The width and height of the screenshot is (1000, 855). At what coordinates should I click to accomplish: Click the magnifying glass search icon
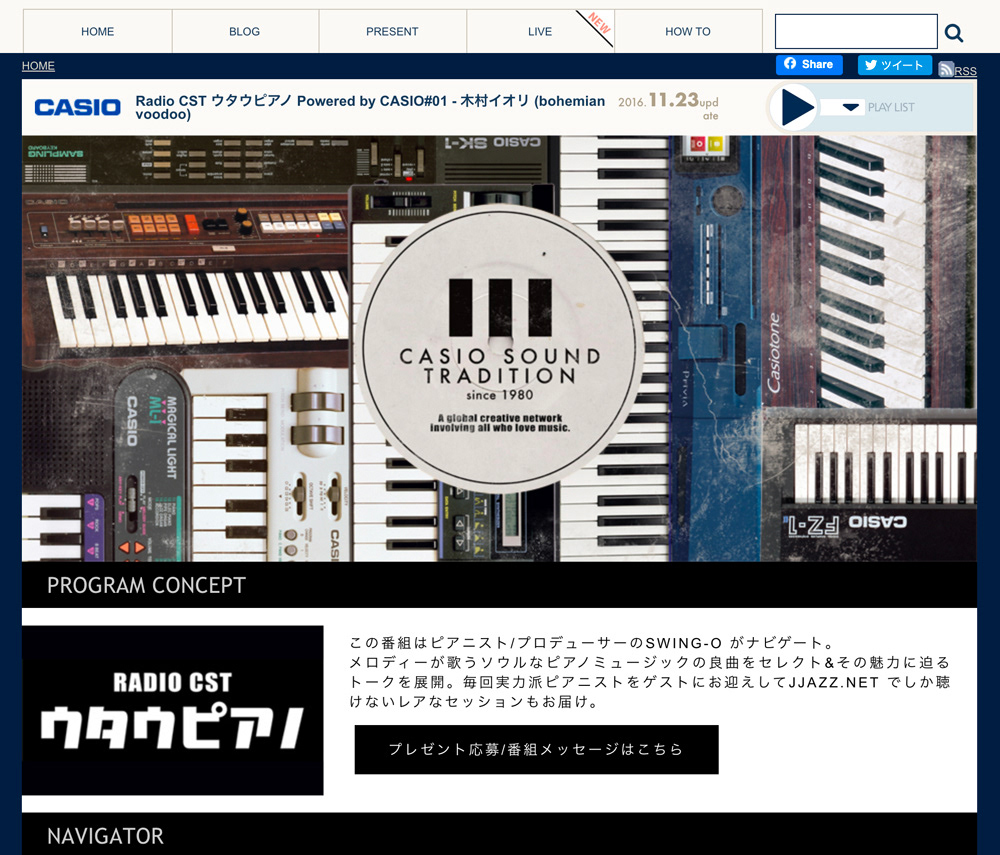click(954, 33)
